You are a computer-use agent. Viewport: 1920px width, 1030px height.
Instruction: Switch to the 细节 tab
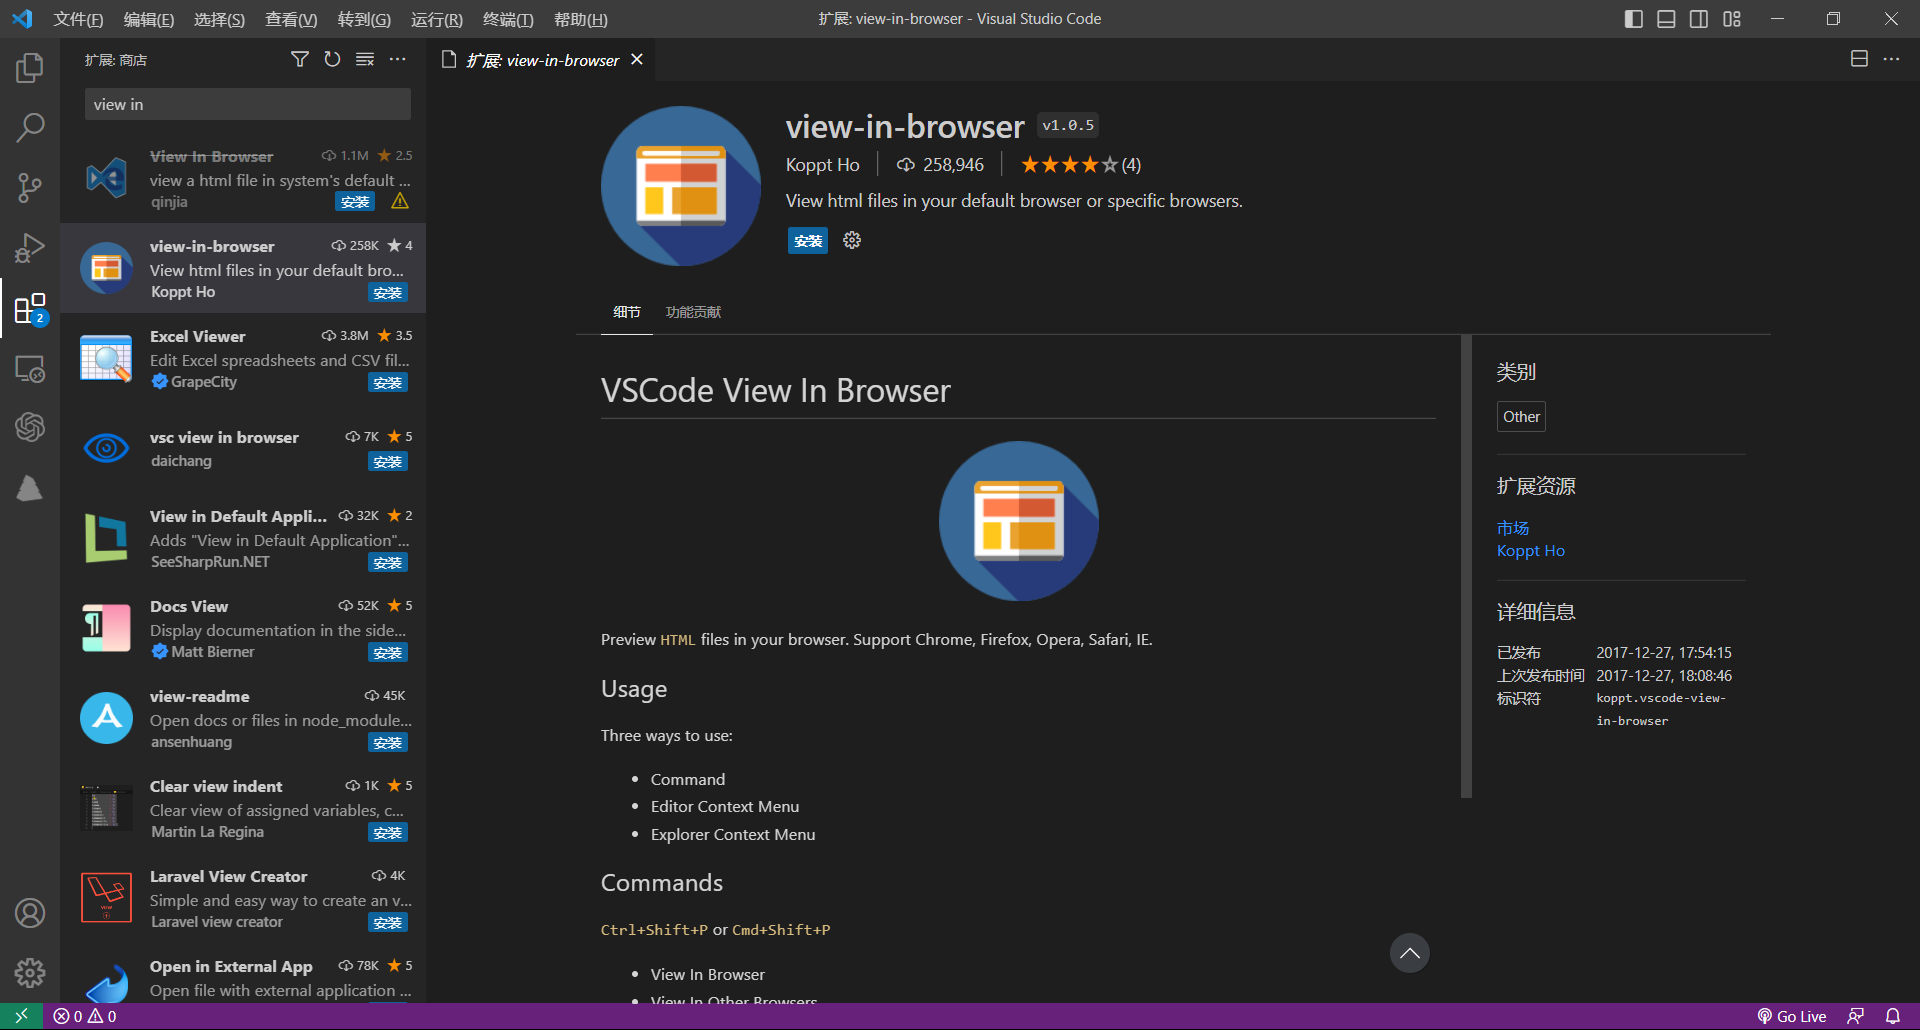pos(627,312)
